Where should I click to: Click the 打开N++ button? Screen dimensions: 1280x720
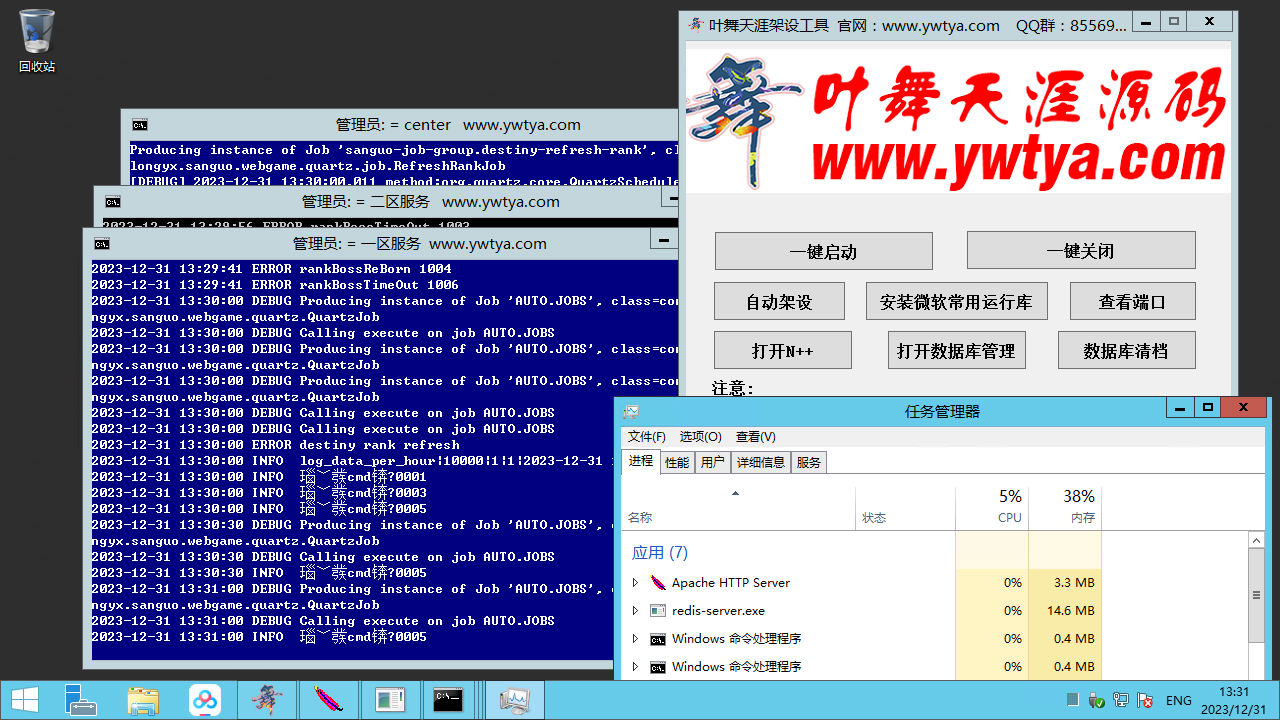pos(783,350)
